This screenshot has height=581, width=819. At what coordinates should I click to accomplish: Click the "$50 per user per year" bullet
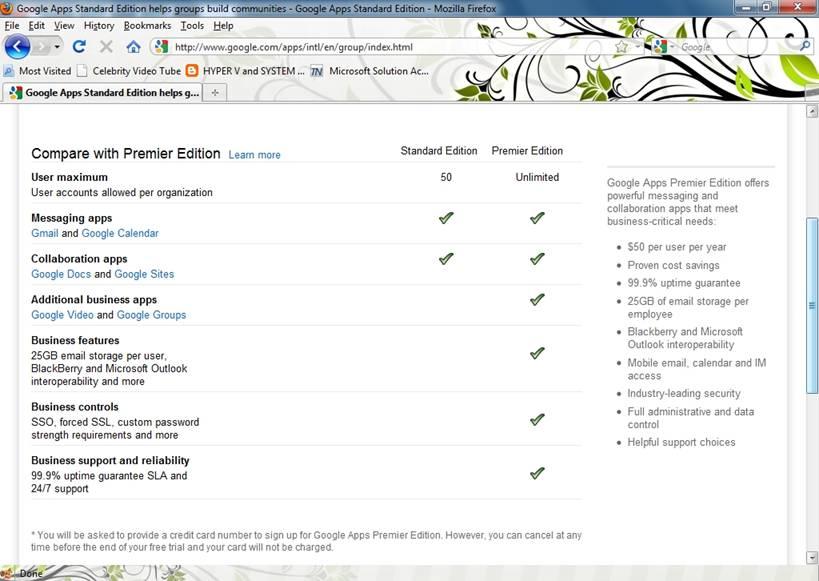(677, 247)
